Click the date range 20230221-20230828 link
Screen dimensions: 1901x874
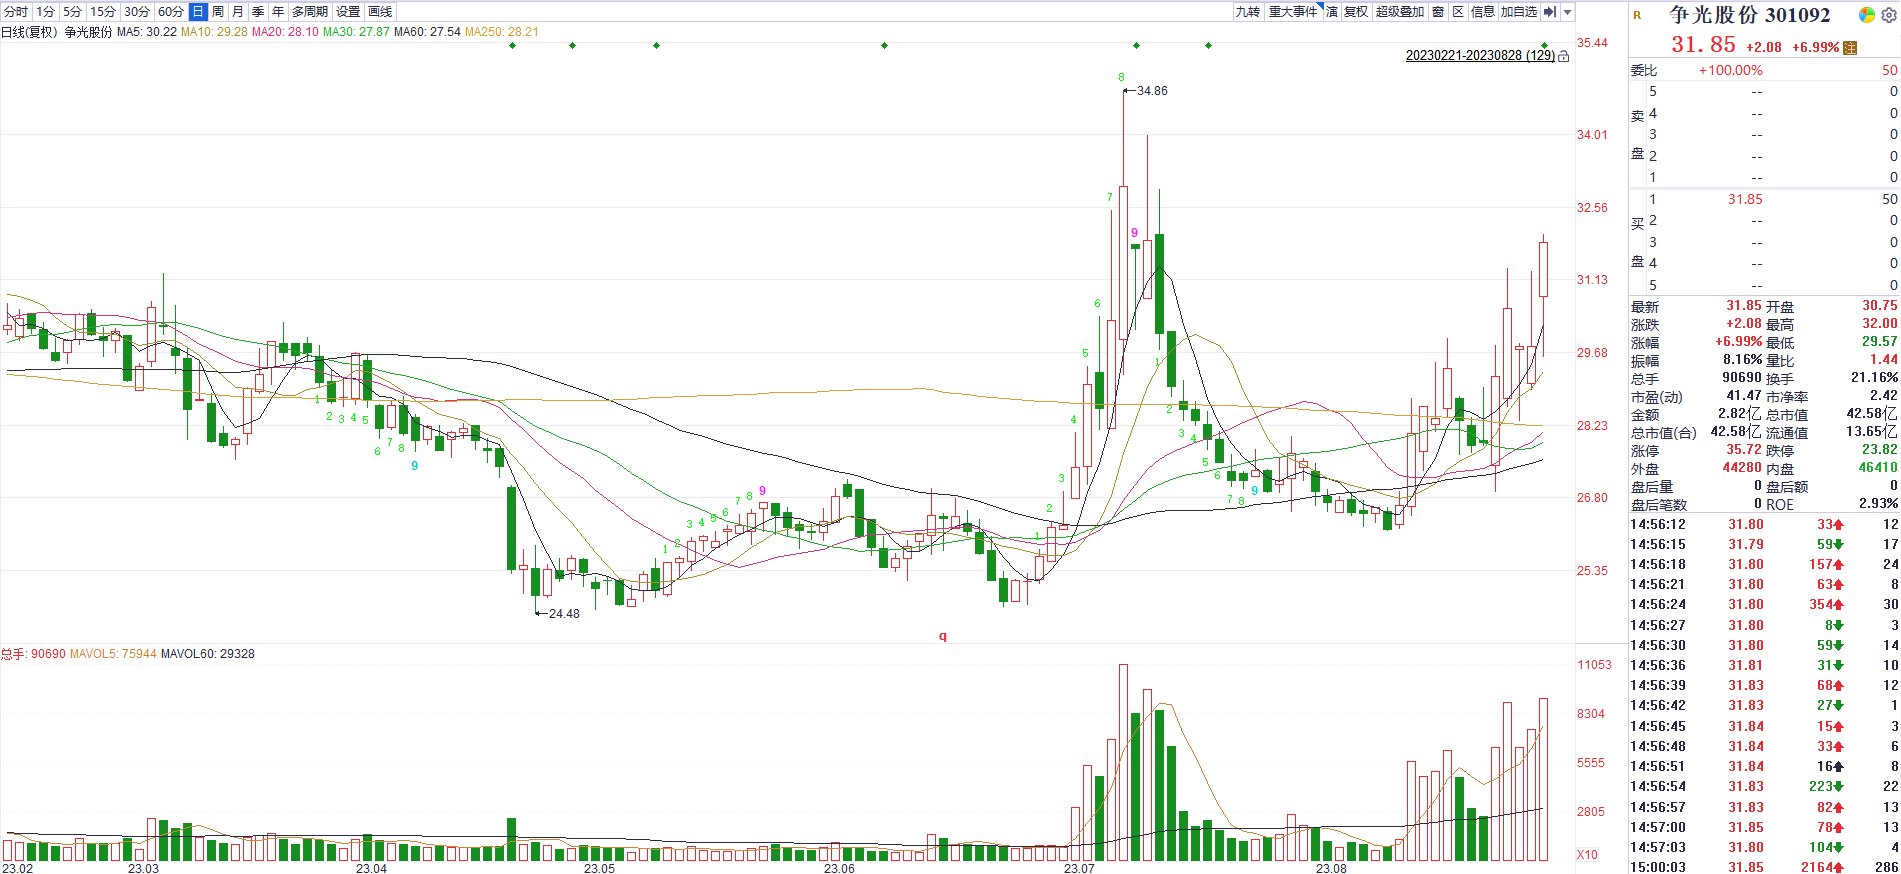click(x=1480, y=56)
